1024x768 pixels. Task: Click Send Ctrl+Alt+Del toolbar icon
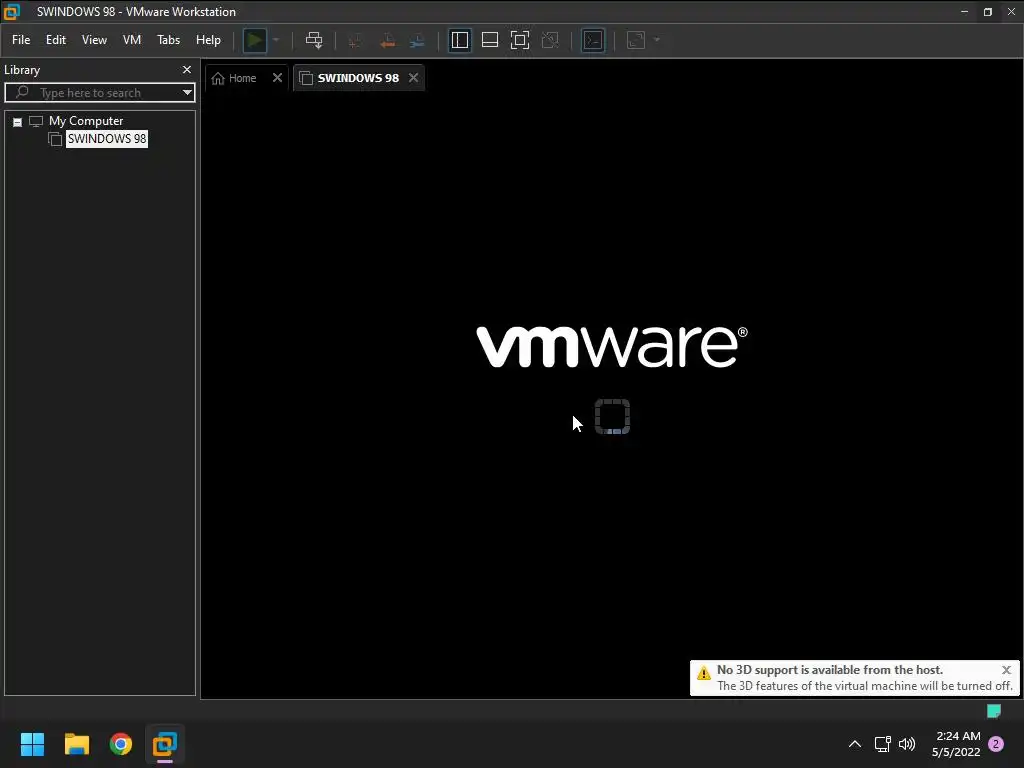(x=314, y=40)
